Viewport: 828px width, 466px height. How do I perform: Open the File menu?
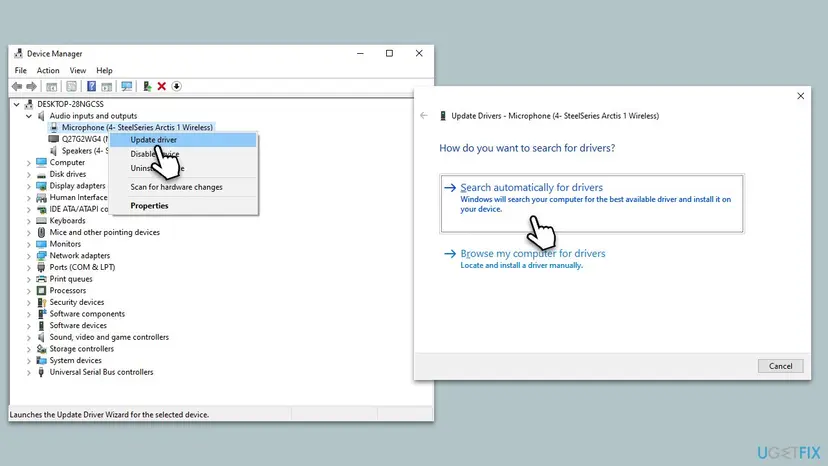21,70
